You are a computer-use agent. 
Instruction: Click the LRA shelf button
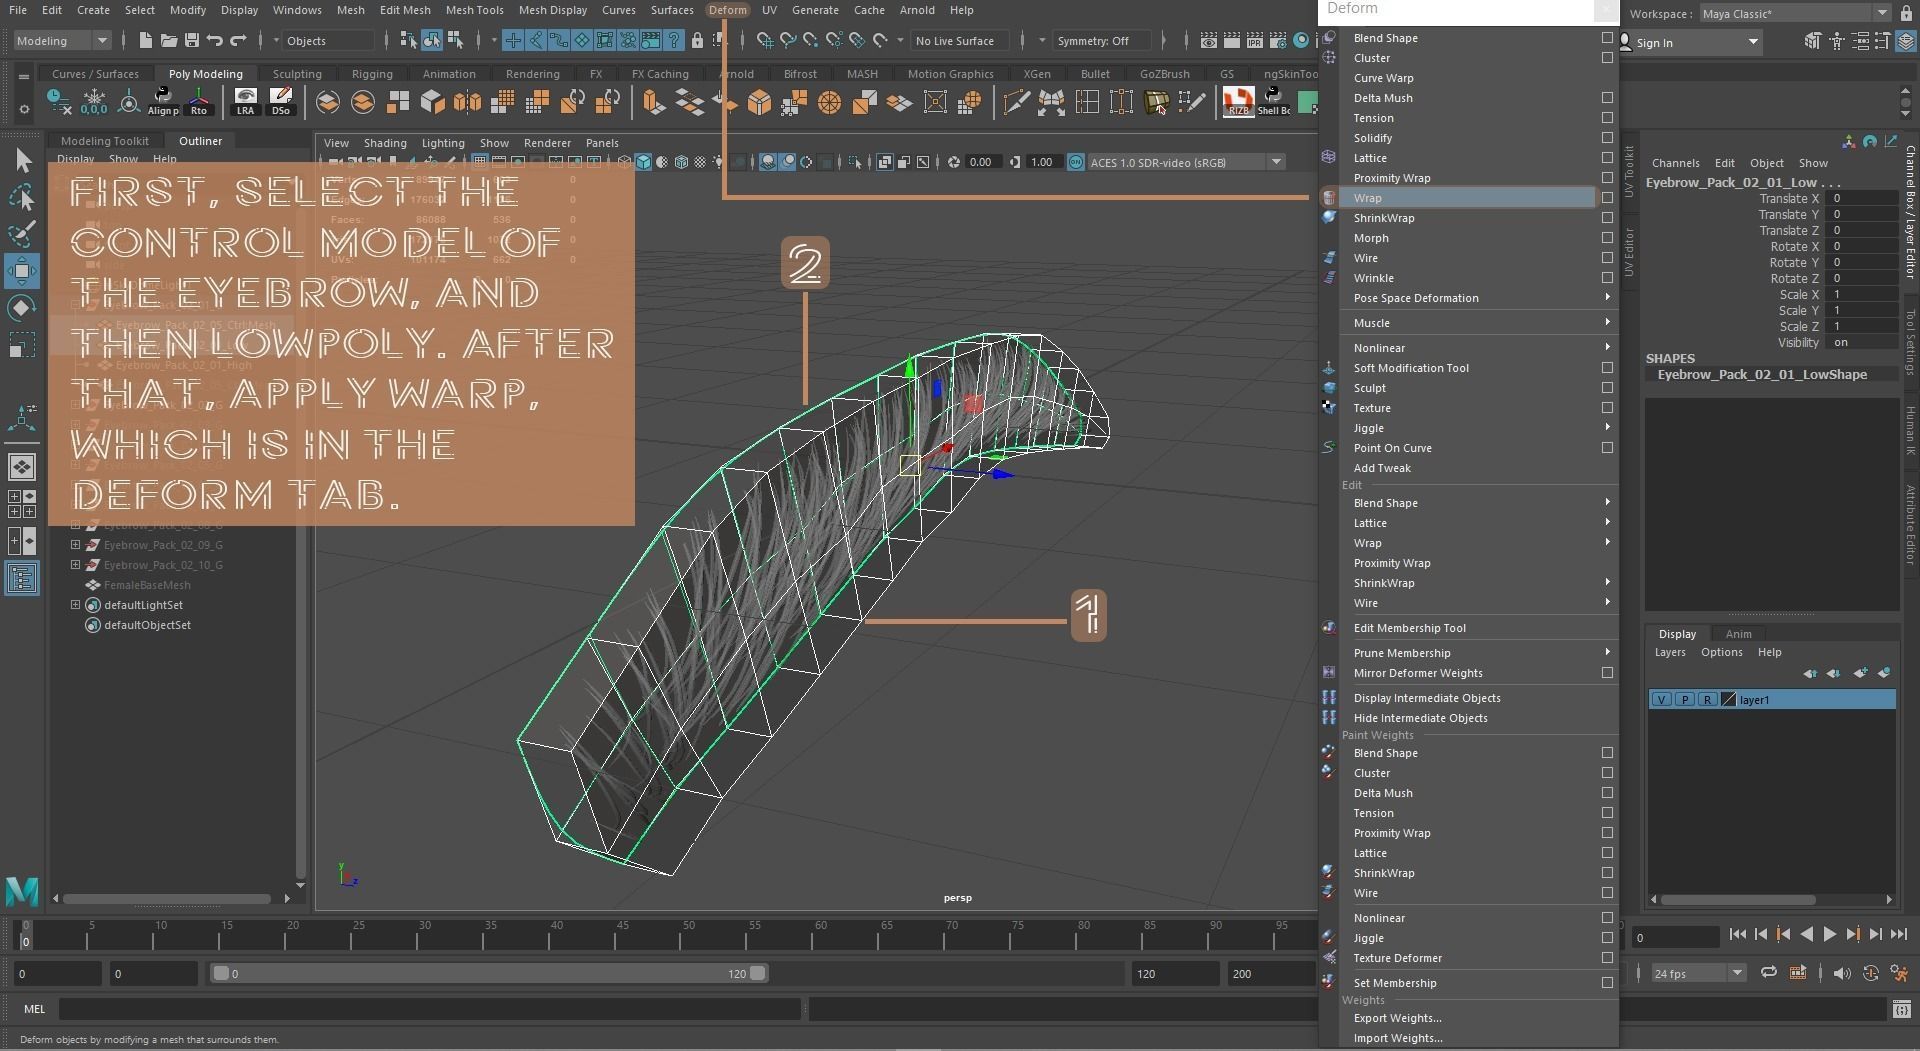click(245, 101)
